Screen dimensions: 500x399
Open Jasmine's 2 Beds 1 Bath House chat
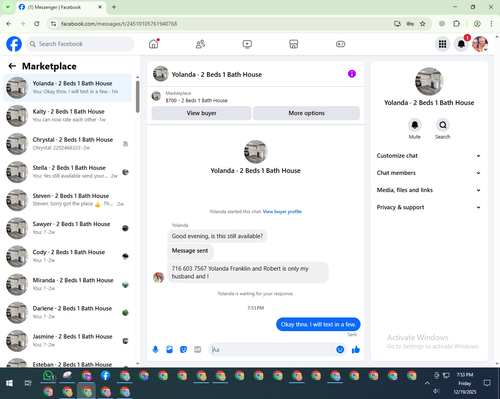[x=67, y=340]
